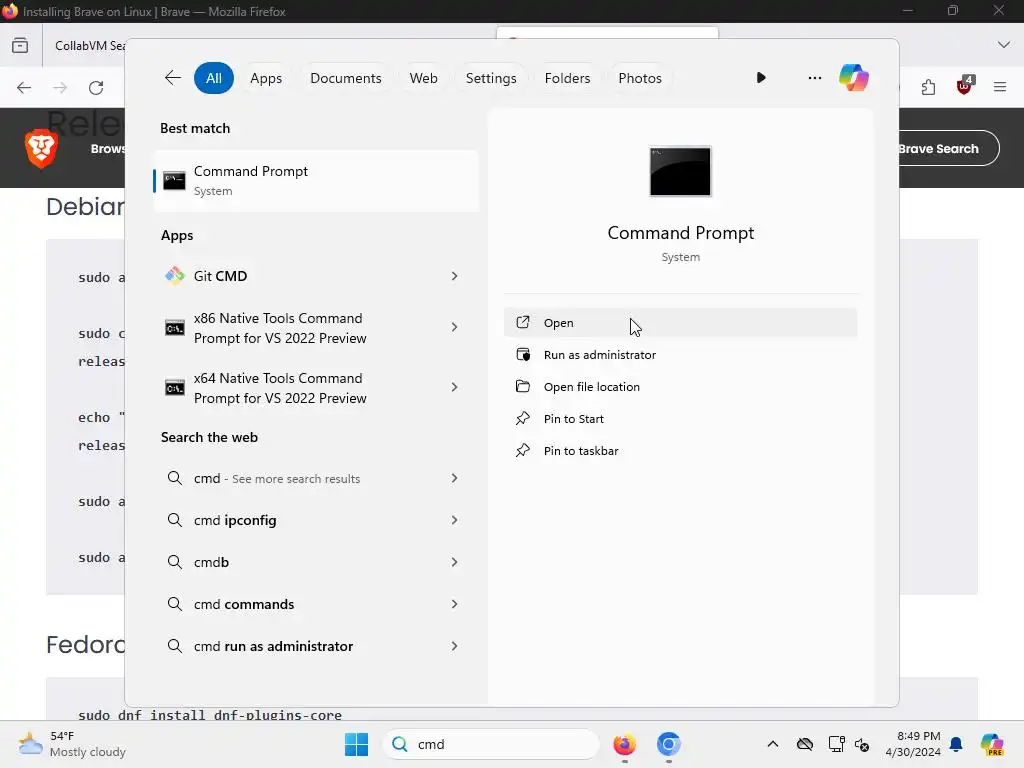This screenshot has width=1024, height=768.
Task: Click the Open arrow-box icon
Action: (523, 322)
